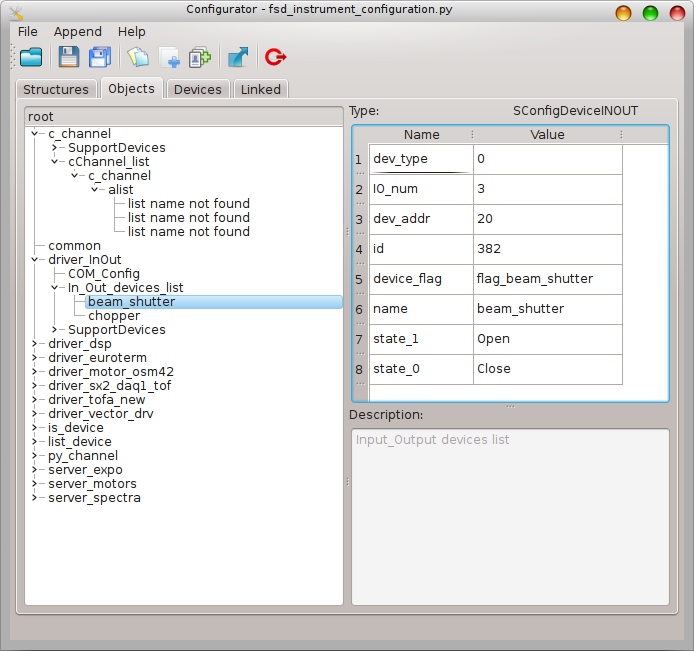Viewport: 694px width, 651px height.
Task: Expand the driver_dsp tree node
Action: [36, 344]
